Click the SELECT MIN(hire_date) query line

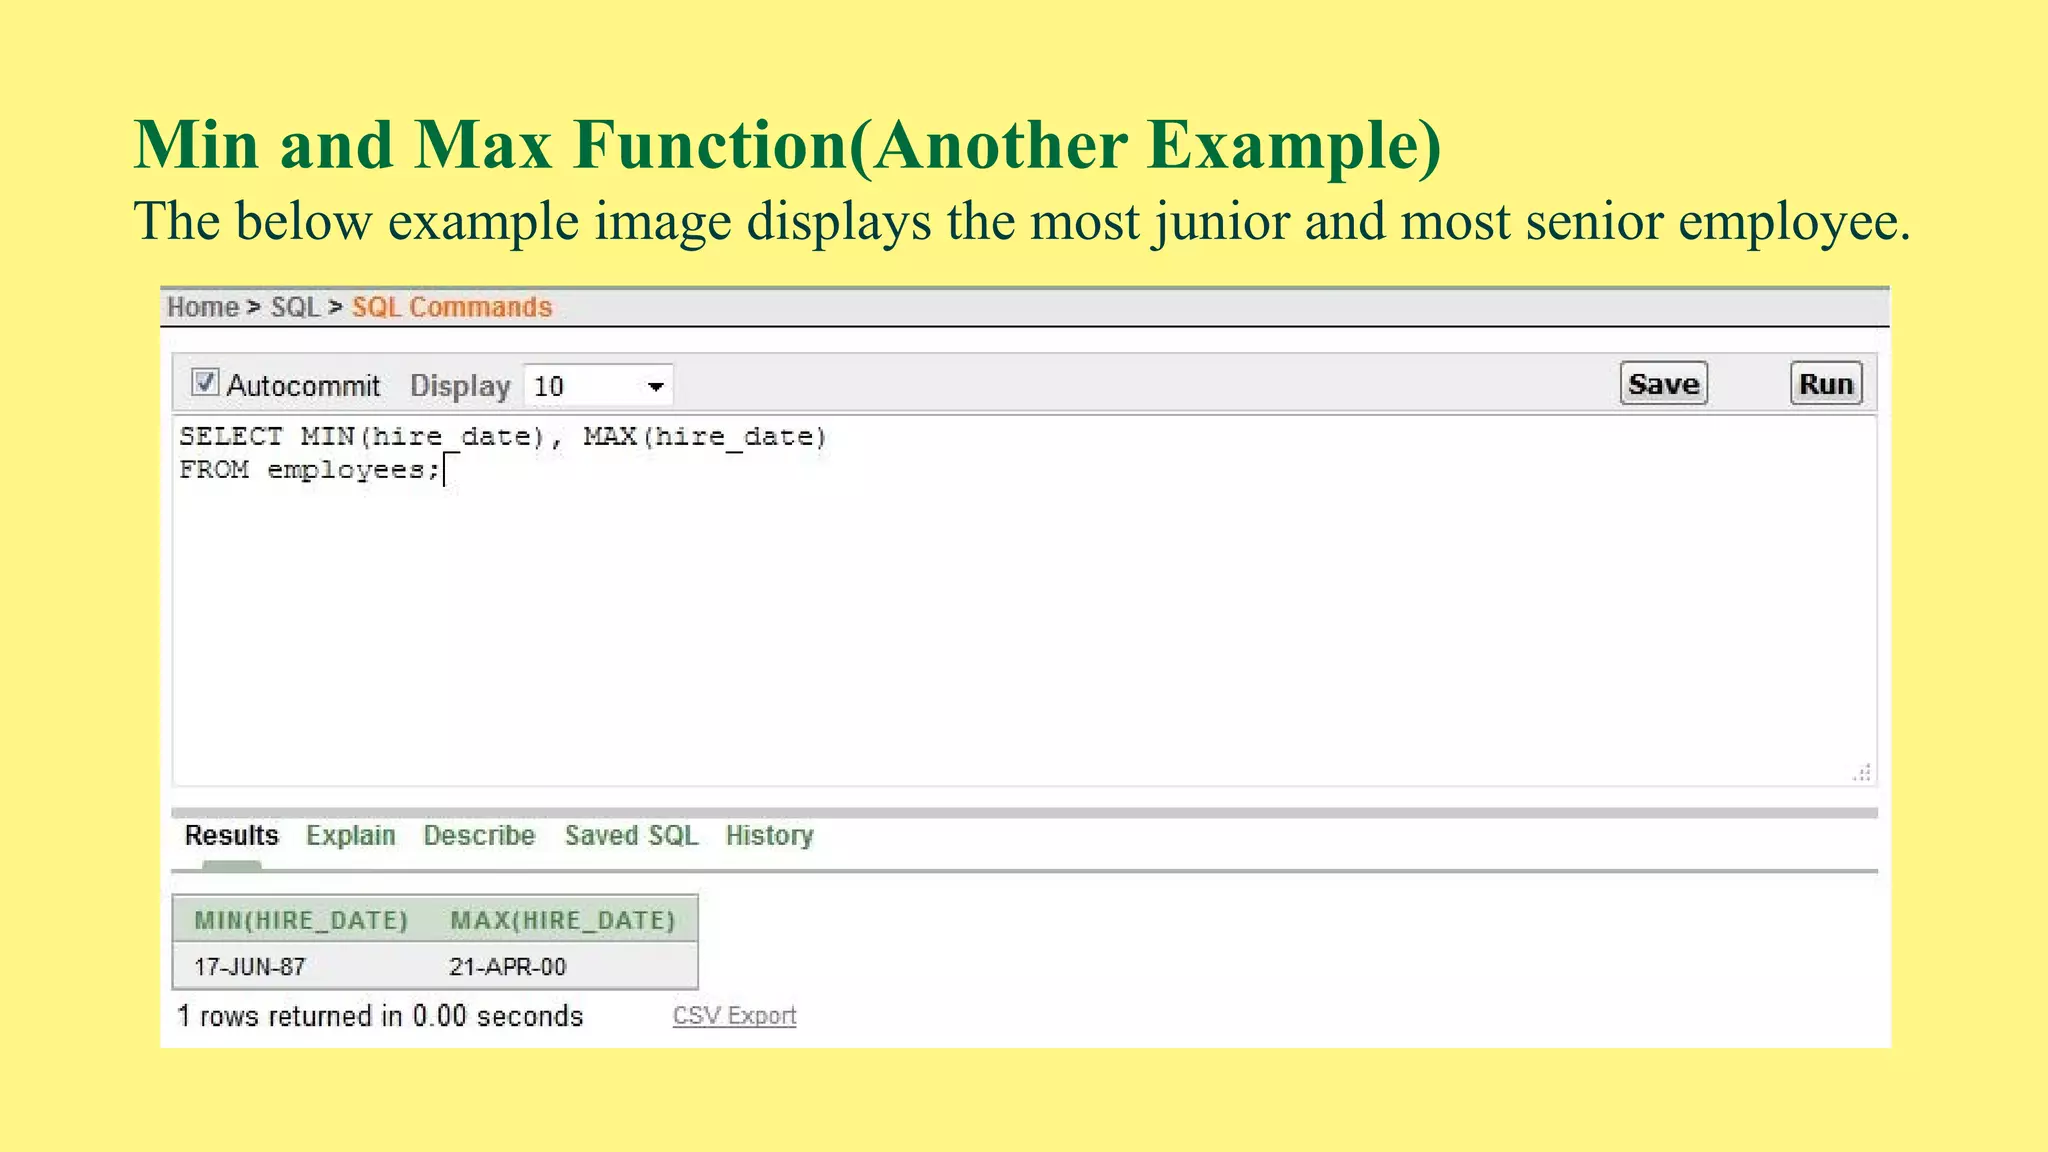point(503,437)
